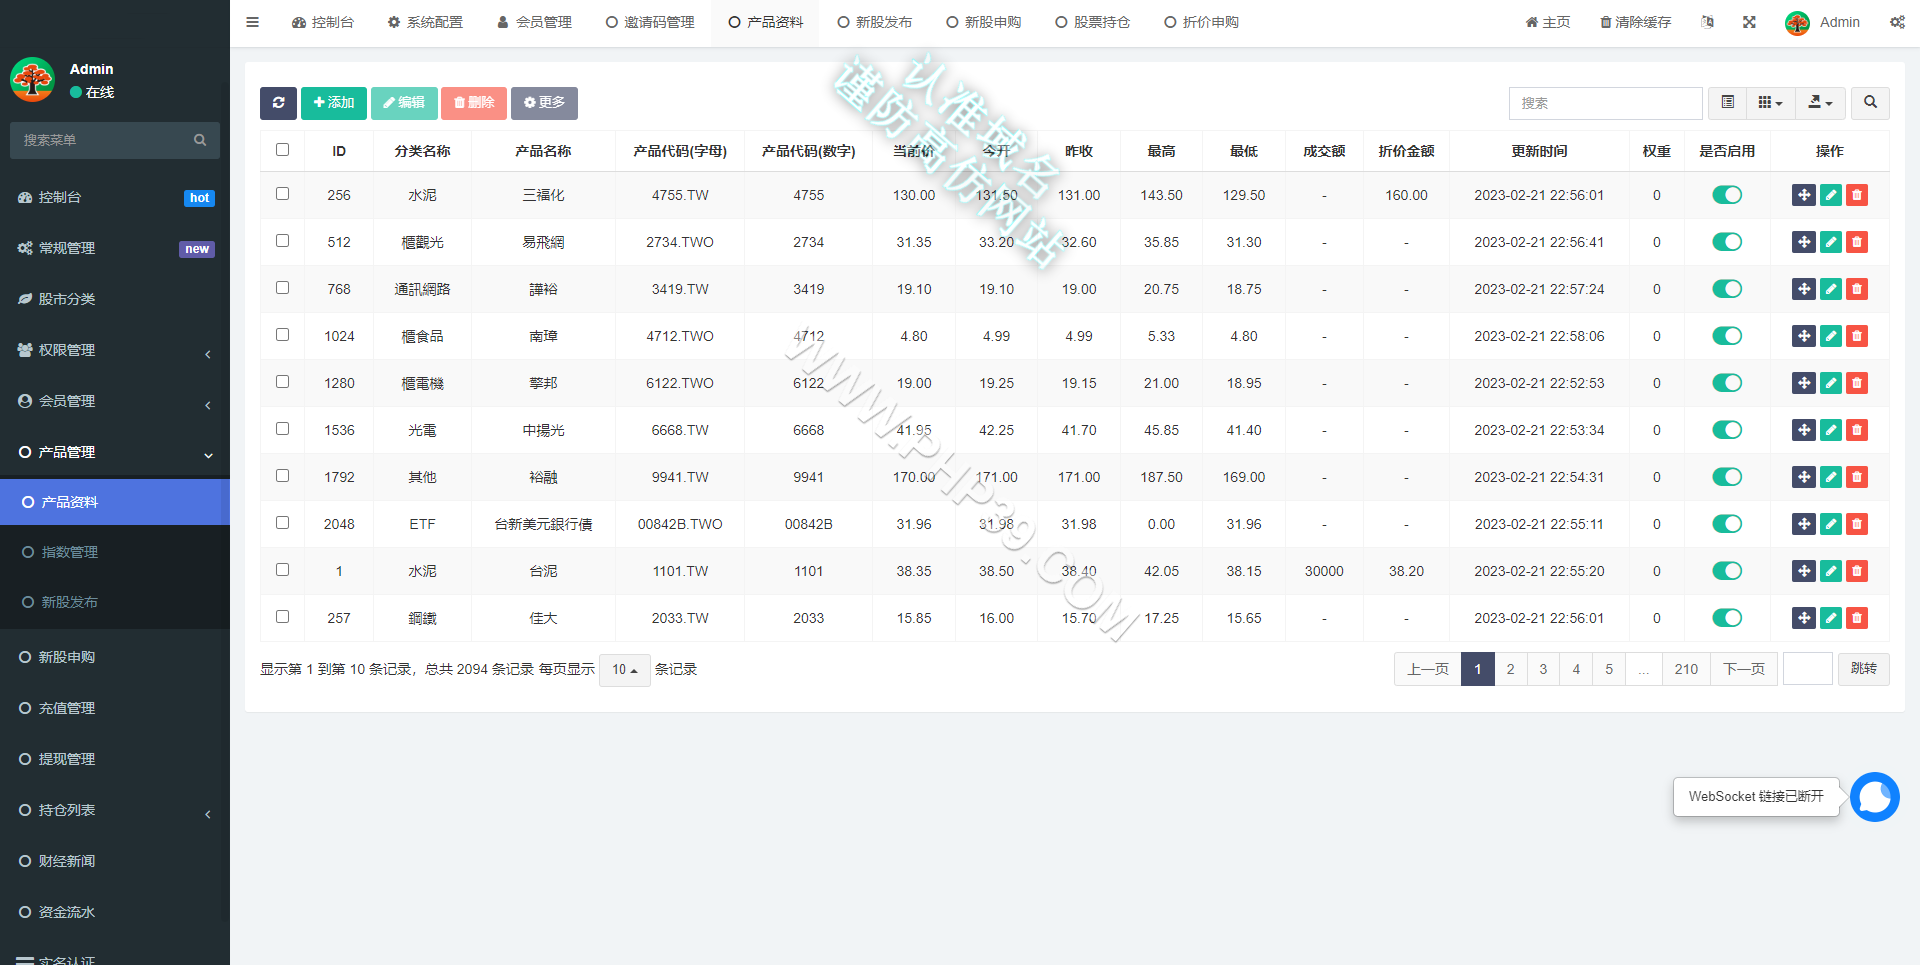Viewport: 1920px width, 965px height.
Task: Check the checkbox for row ID 1024
Action: 283,335
